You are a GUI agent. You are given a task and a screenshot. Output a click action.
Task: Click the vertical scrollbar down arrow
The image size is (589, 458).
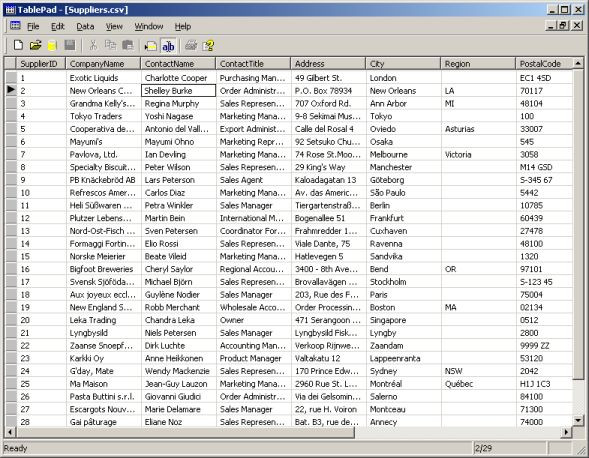[x=578, y=420]
